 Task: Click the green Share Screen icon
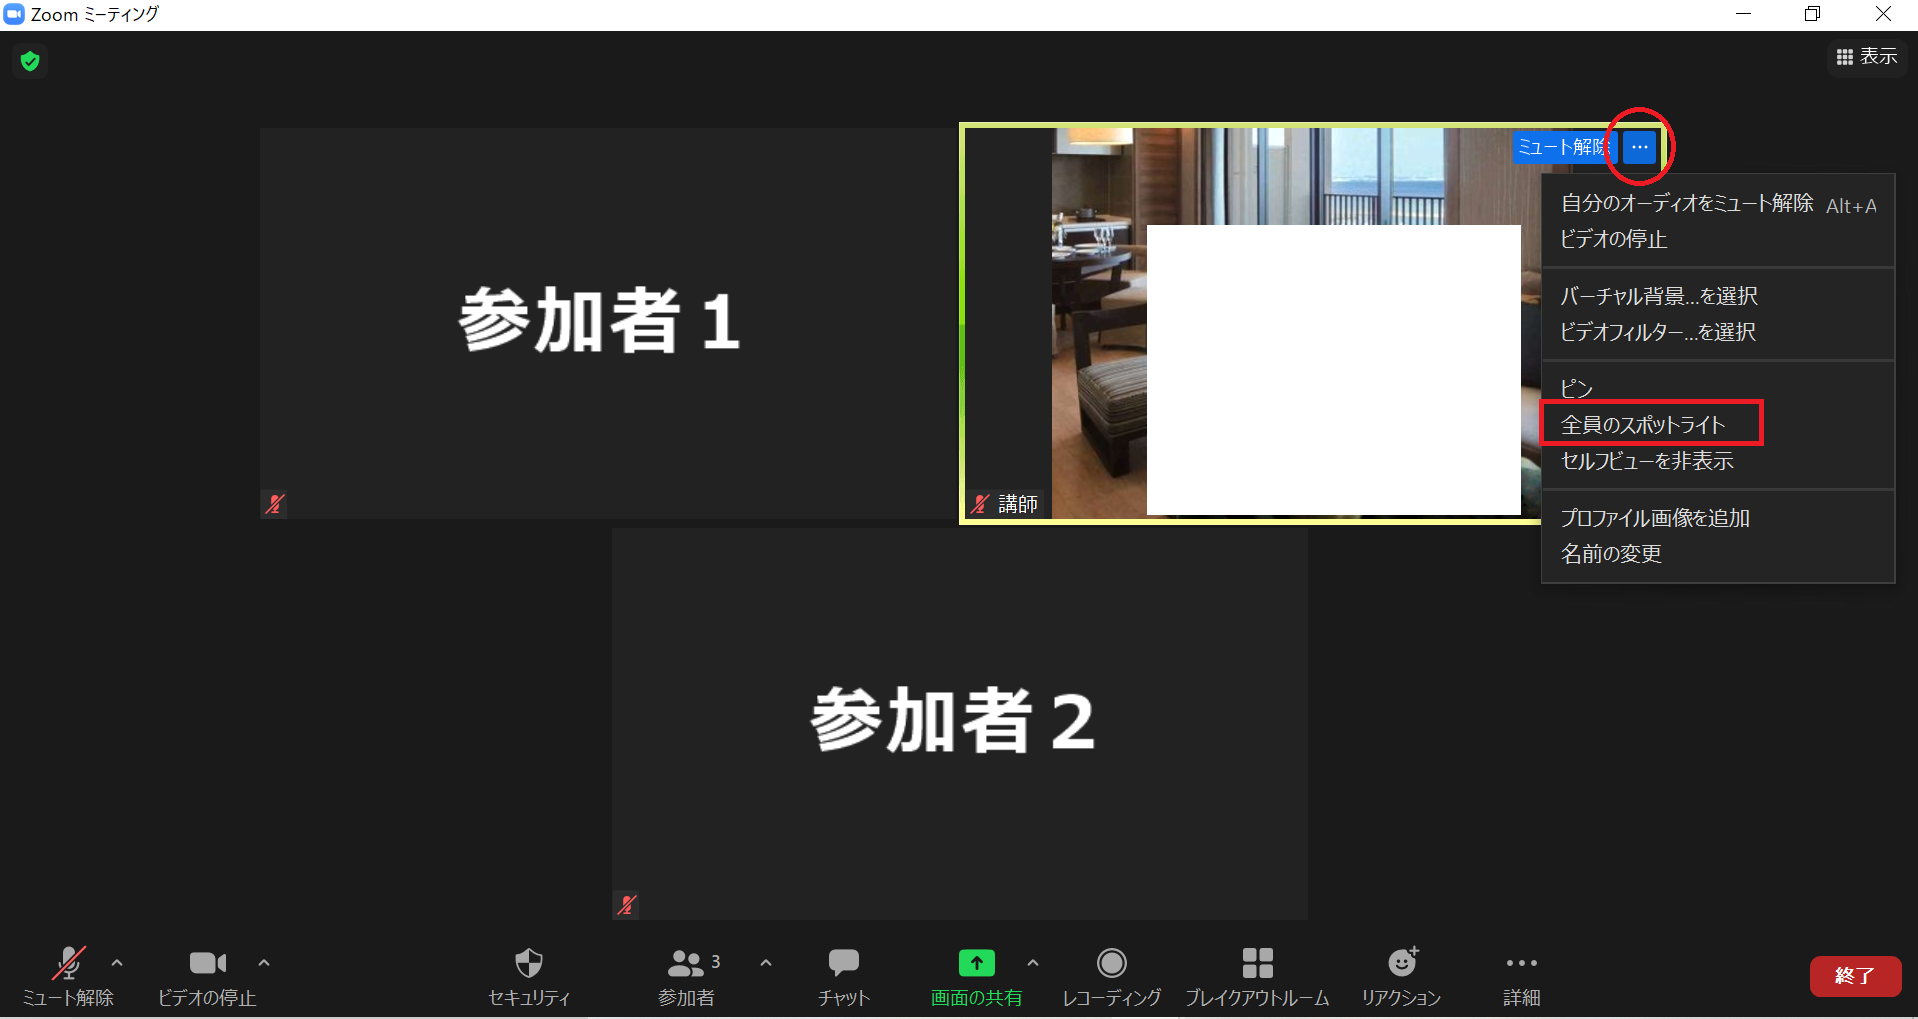[976, 964]
